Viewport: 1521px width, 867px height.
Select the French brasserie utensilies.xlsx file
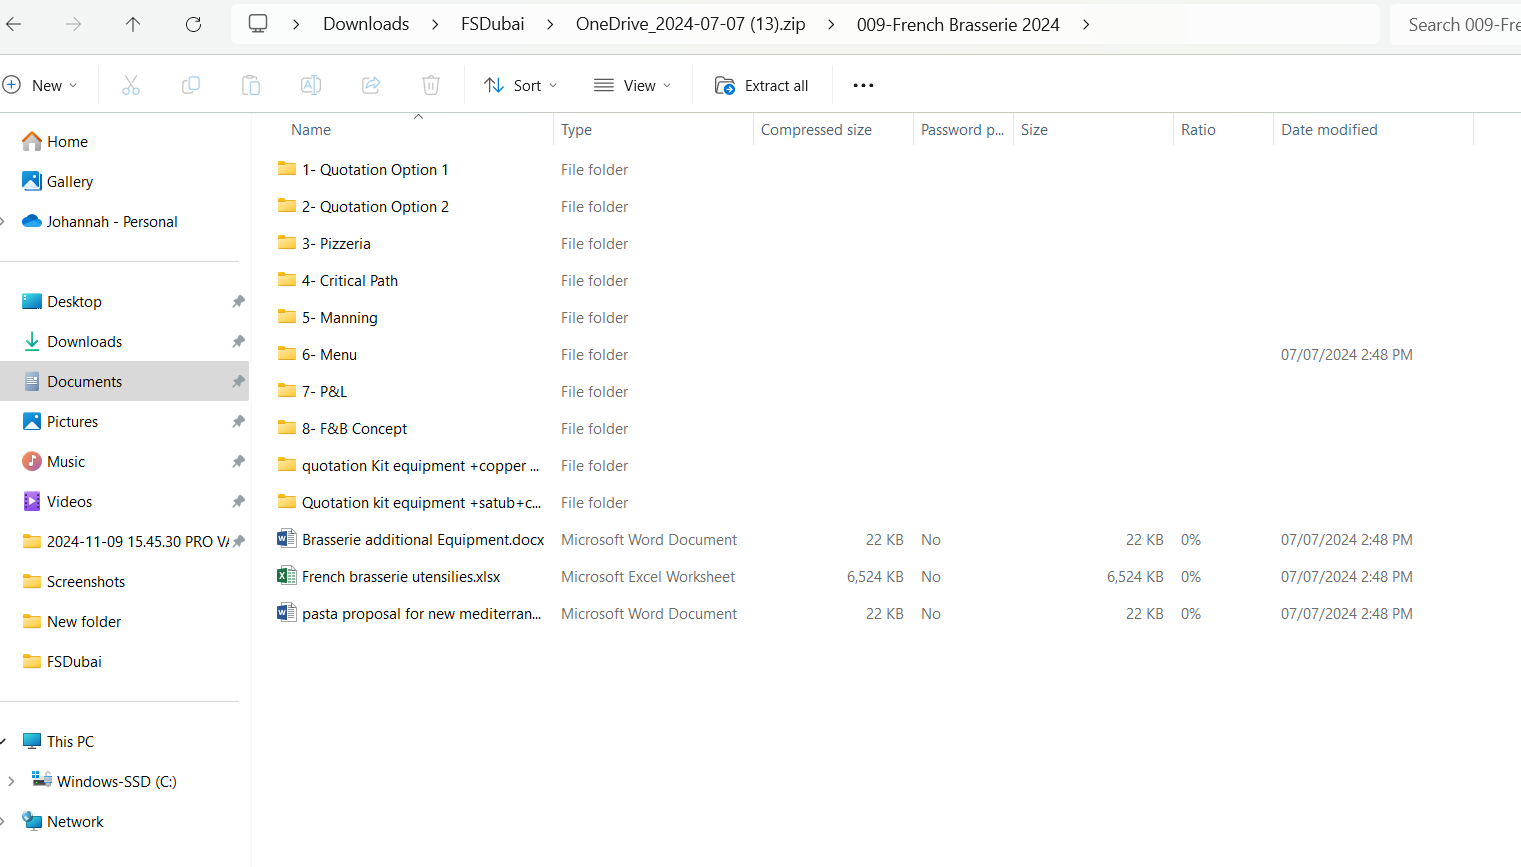point(401,577)
